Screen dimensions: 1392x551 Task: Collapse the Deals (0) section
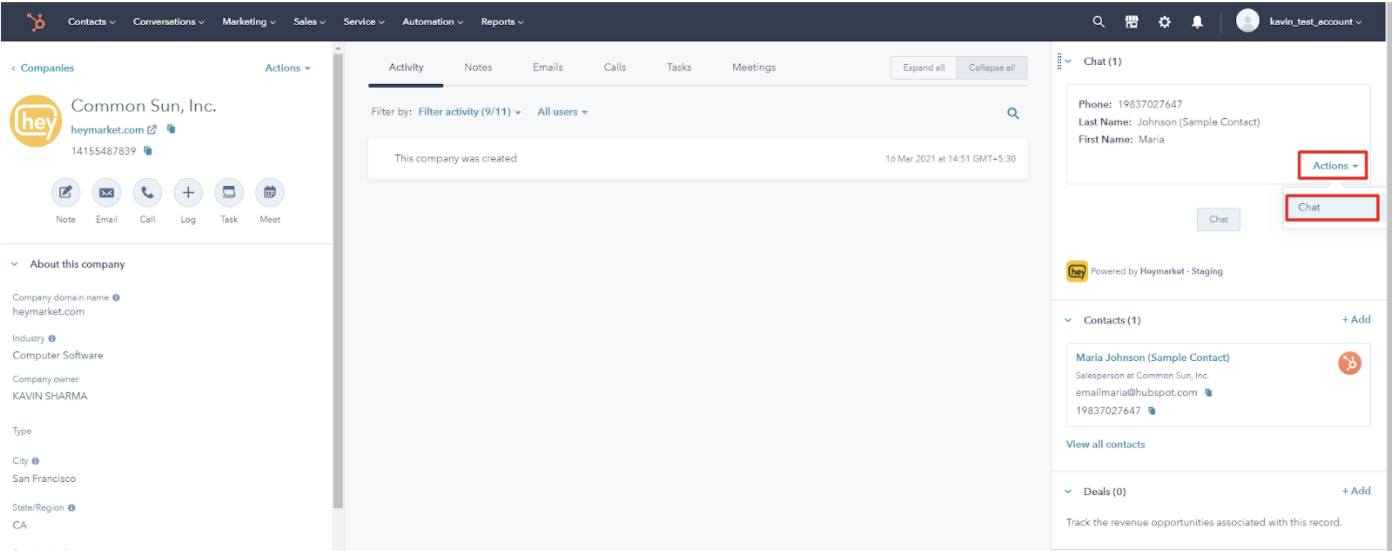(x=1069, y=491)
